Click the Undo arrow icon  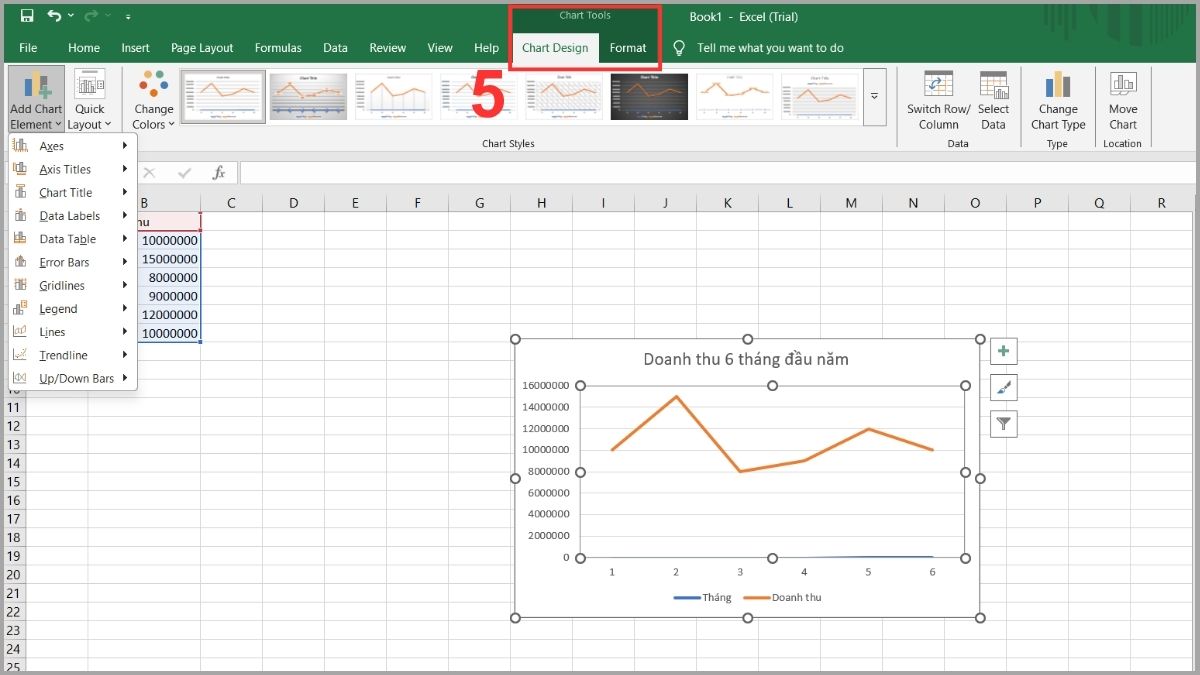(54, 16)
